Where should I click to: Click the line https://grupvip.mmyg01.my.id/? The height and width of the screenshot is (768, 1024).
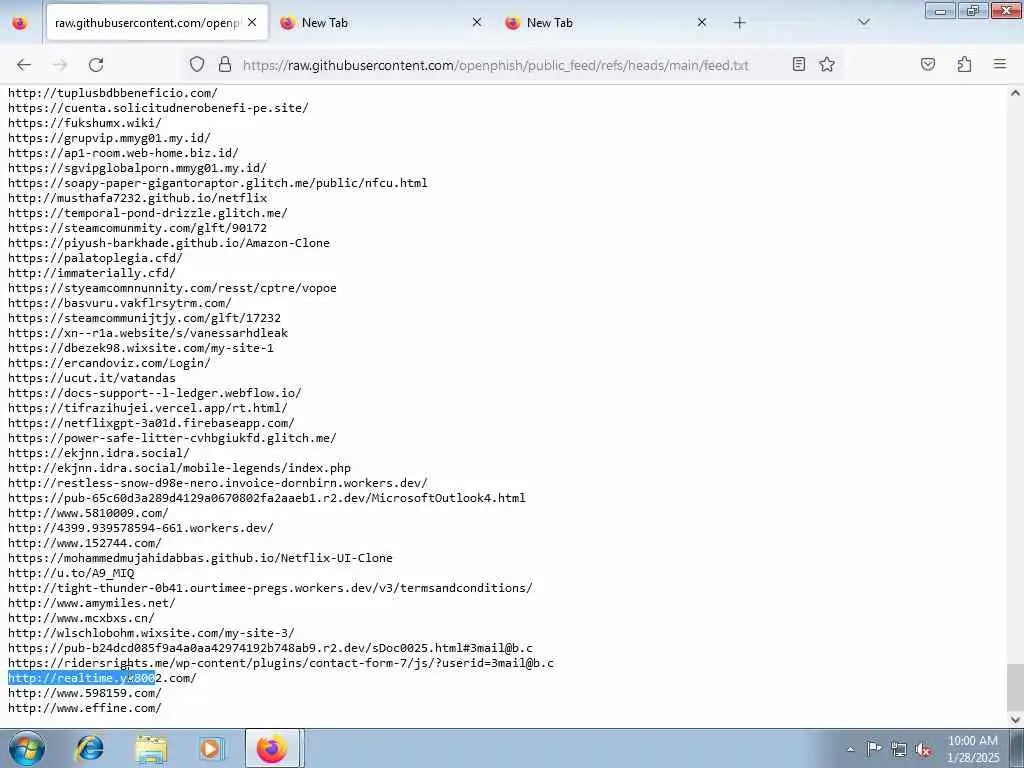[109, 138]
